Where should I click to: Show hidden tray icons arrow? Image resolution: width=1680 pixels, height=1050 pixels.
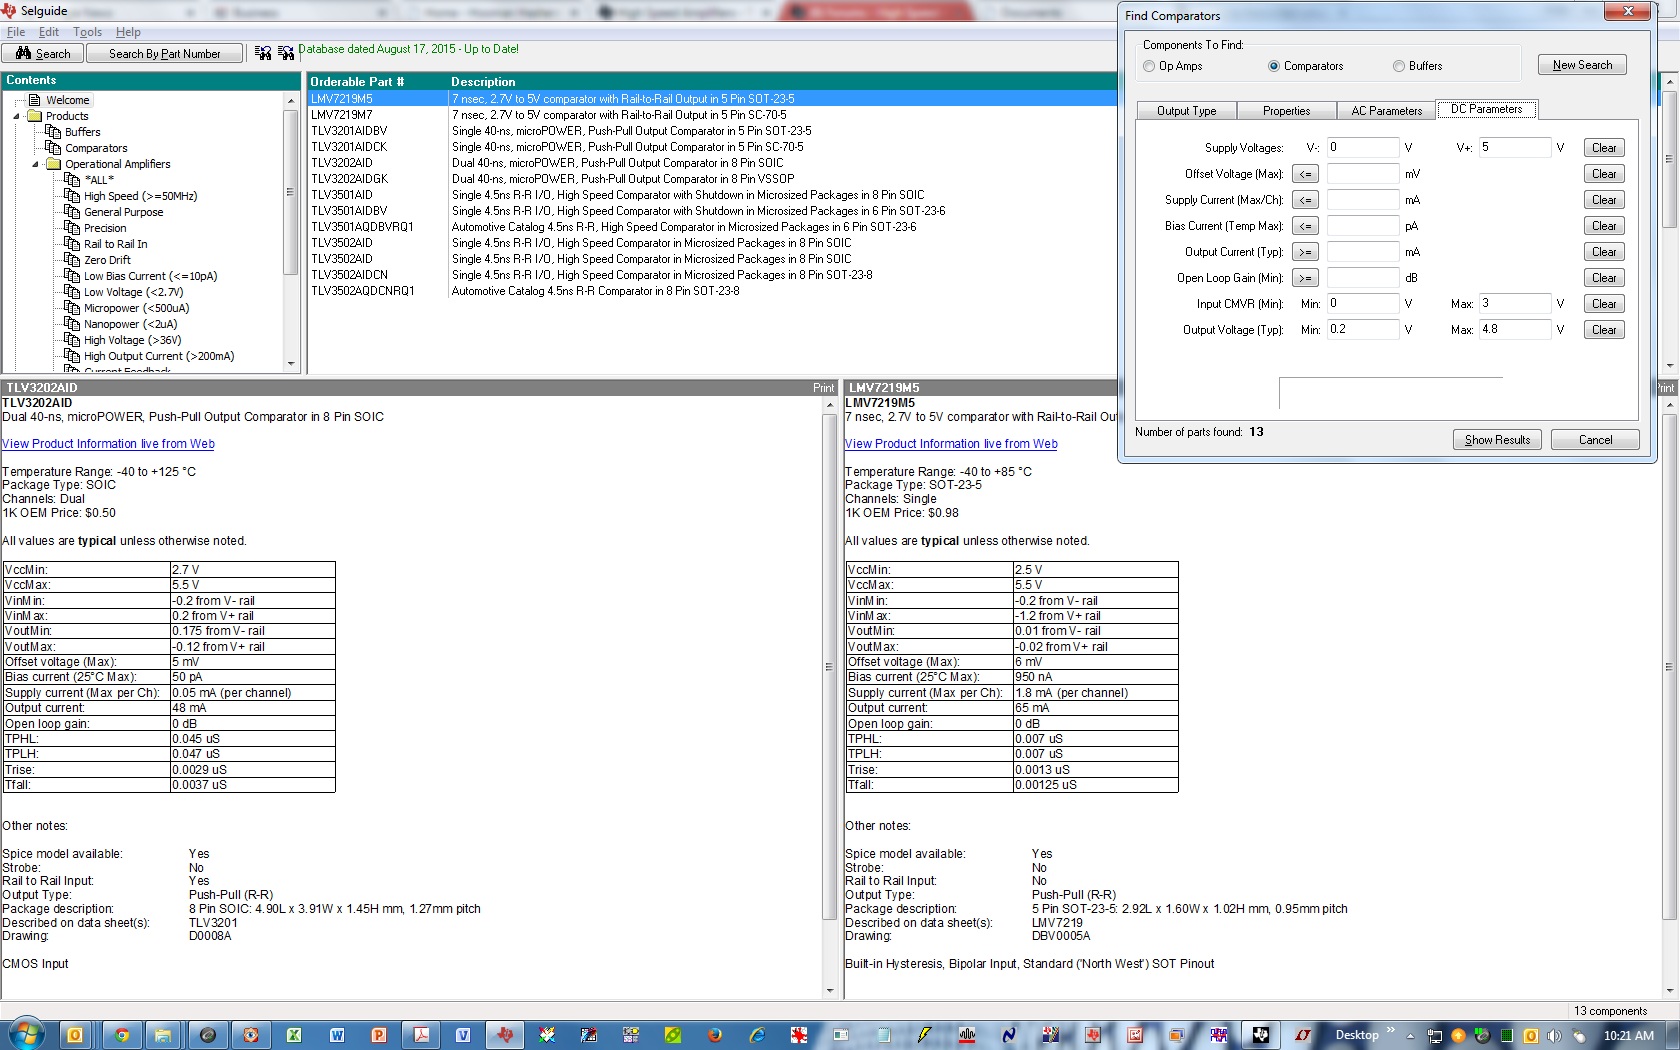point(1410,1036)
